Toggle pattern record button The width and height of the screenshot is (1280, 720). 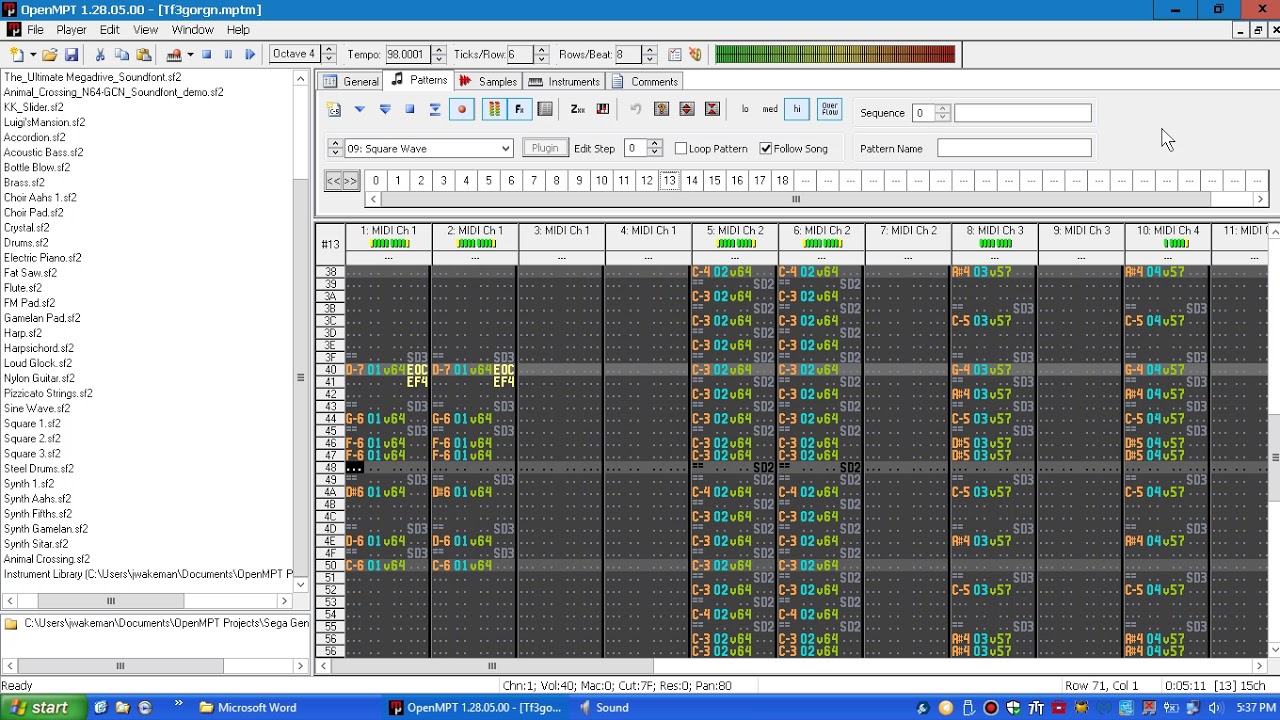[461, 109]
